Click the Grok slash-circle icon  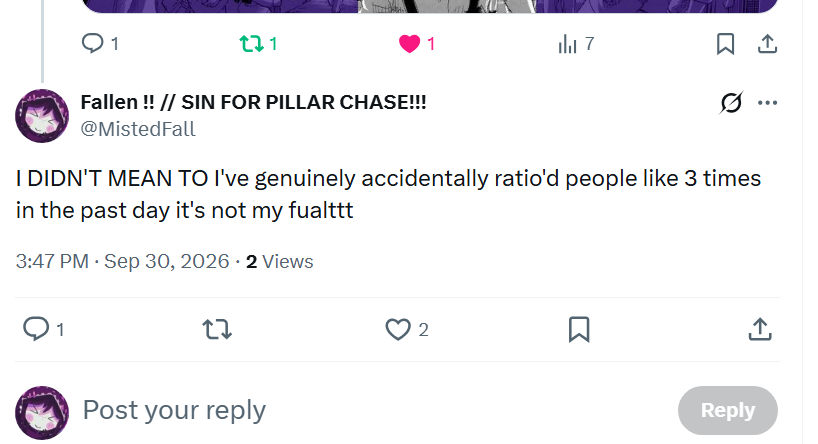pos(731,102)
